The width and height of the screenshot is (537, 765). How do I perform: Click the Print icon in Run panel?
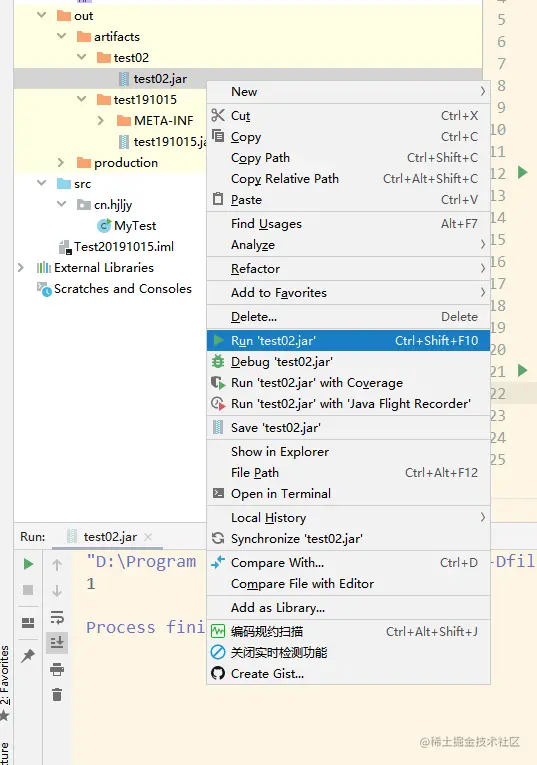coord(57,669)
